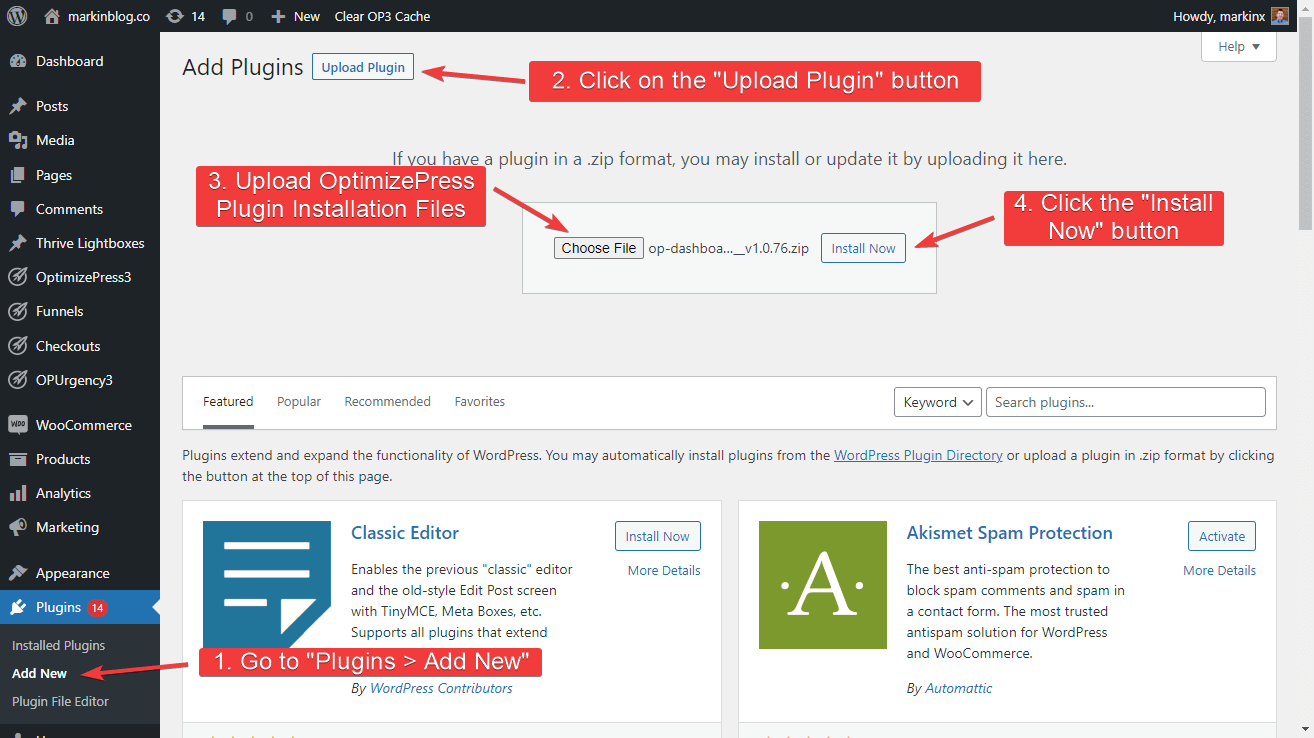1314x738 pixels.
Task: Click inside the Search plugins field
Action: pyautogui.click(x=1124, y=401)
